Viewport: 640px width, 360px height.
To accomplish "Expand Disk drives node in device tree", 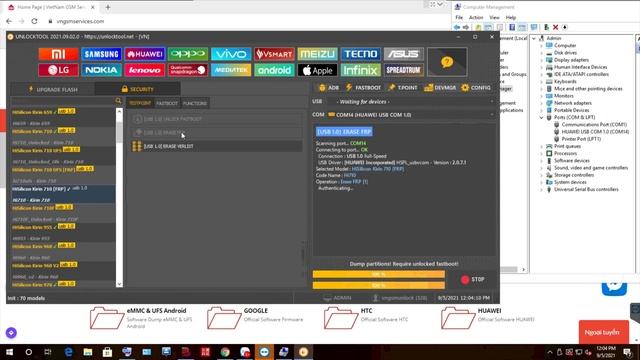I will [542, 53].
